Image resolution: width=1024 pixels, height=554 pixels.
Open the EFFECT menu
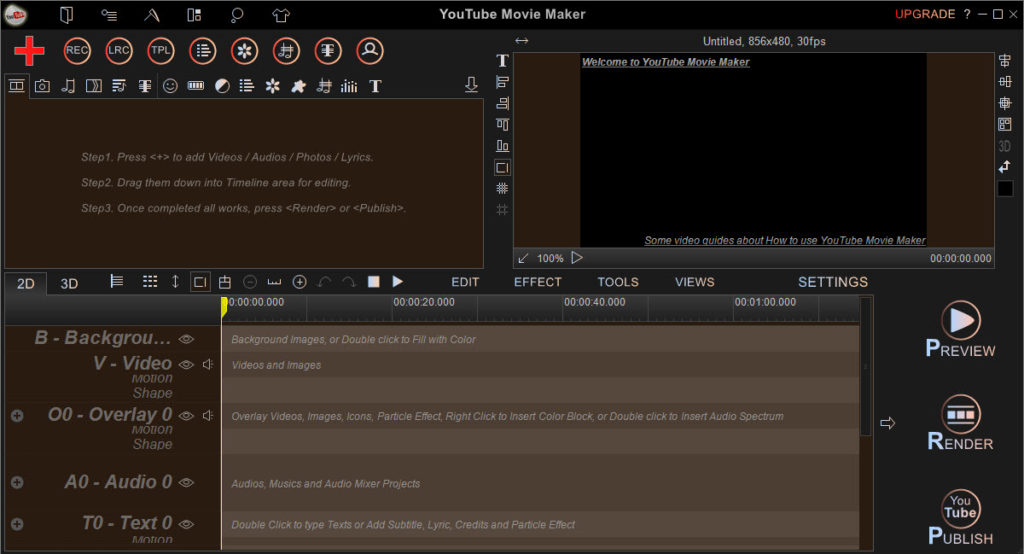coord(537,282)
